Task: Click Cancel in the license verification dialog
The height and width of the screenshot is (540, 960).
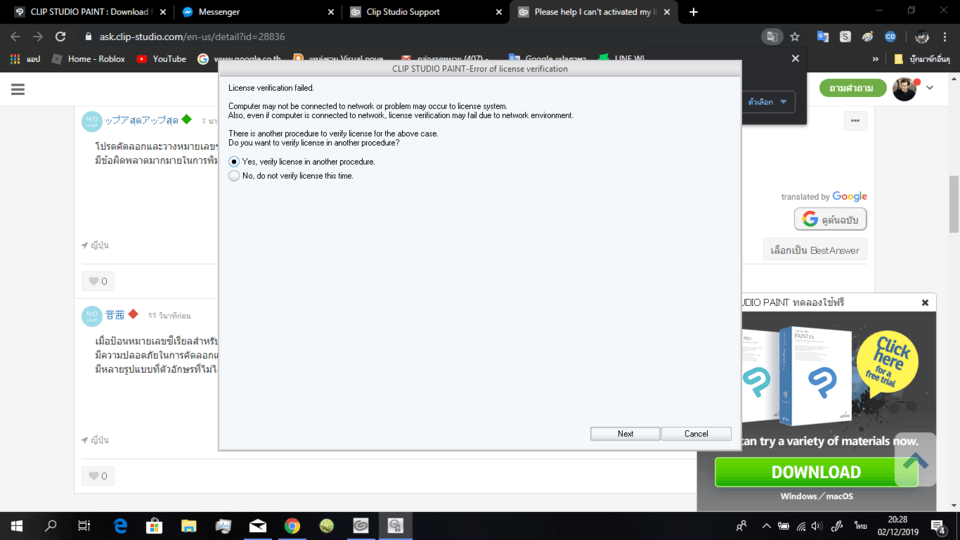Action: coord(696,433)
